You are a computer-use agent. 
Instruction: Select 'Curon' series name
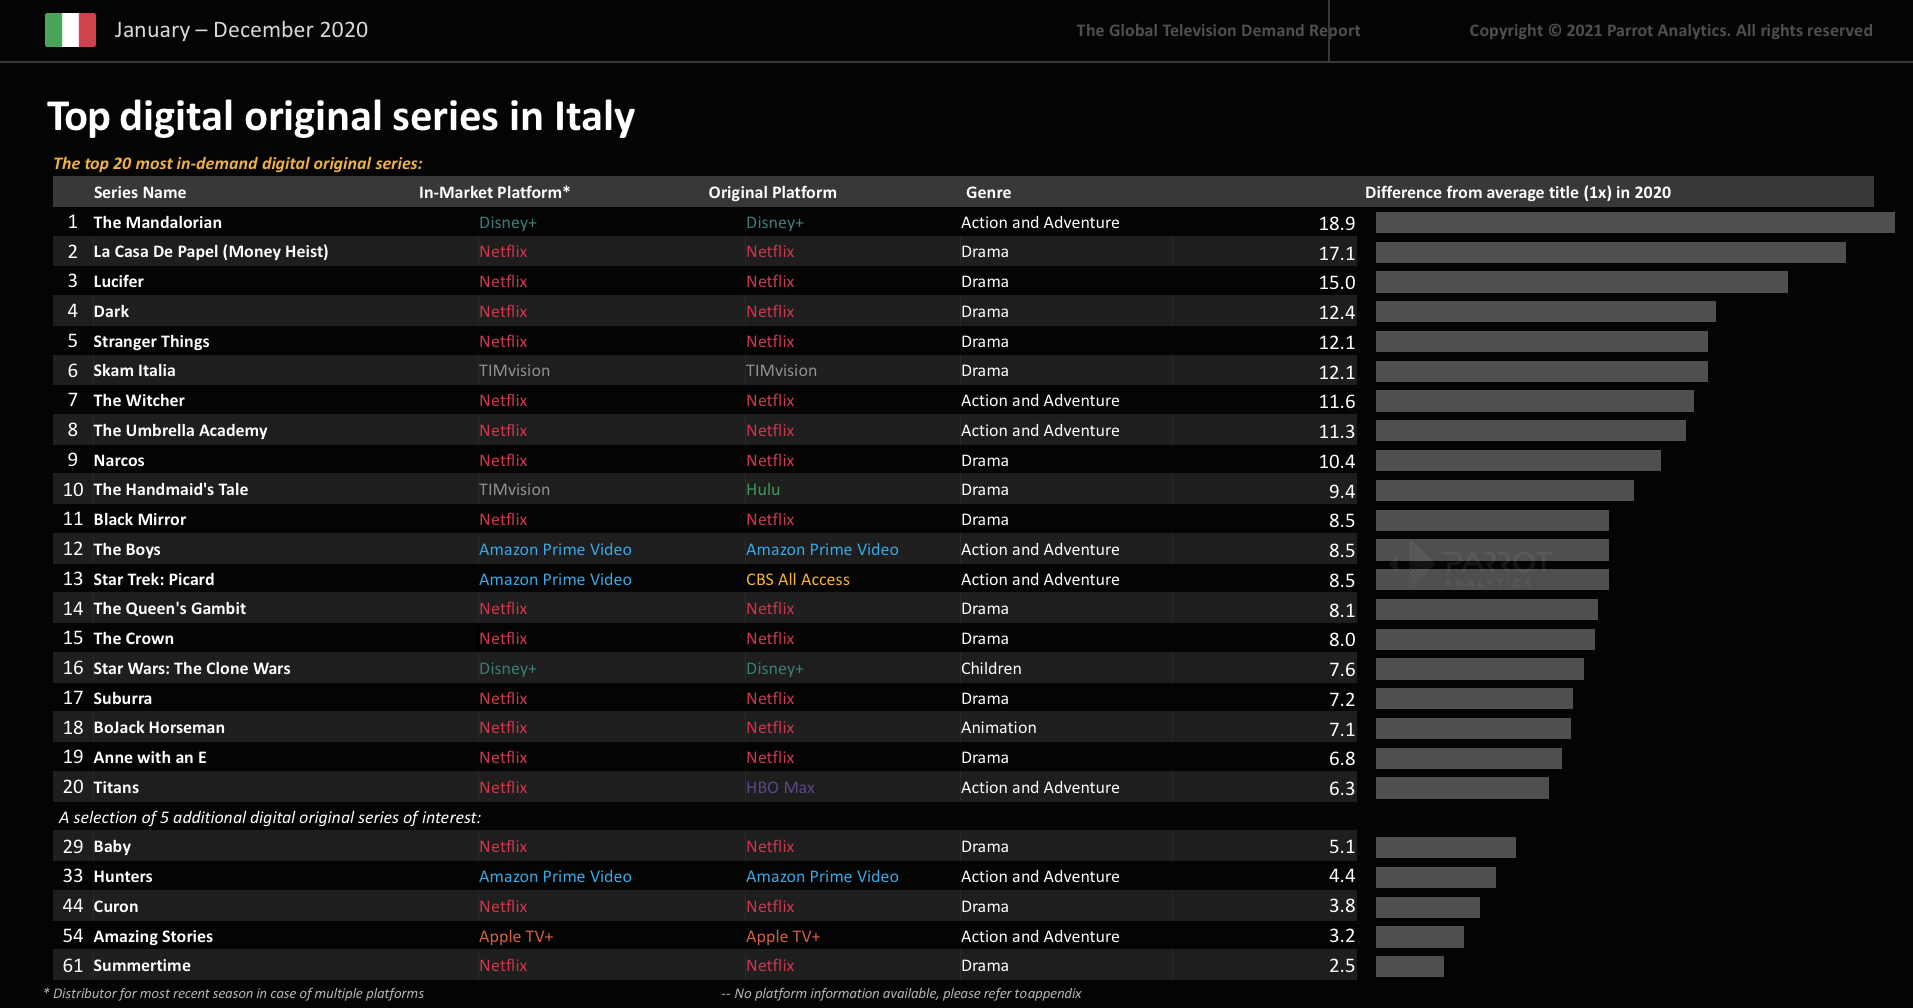tap(116, 906)
